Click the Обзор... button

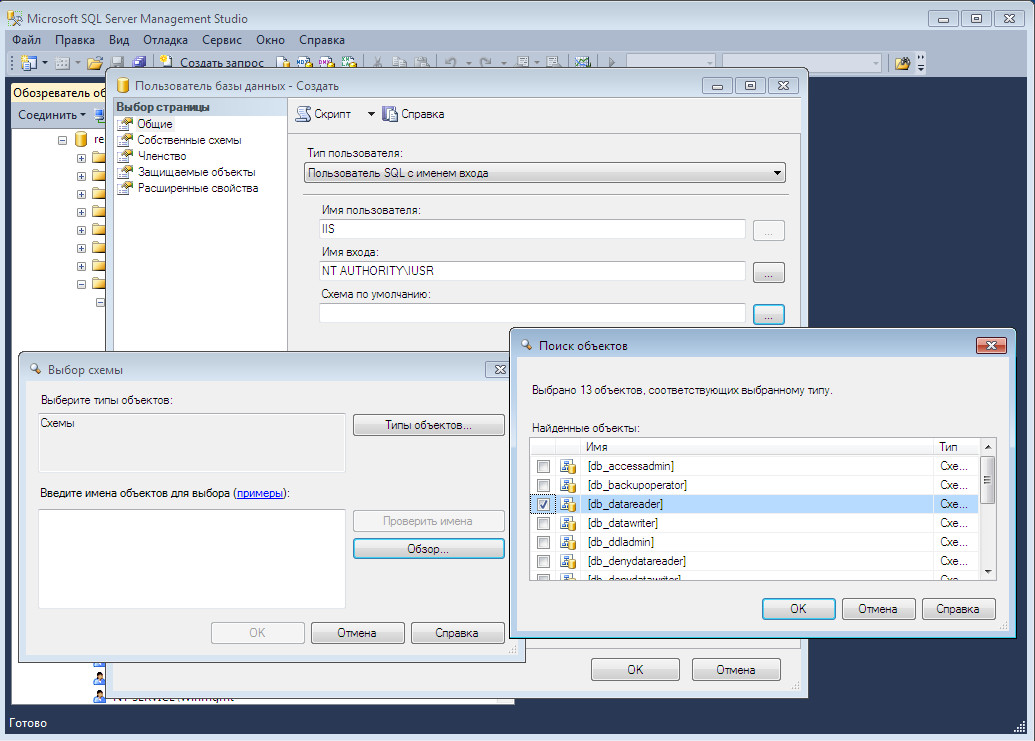coord(428,549)
